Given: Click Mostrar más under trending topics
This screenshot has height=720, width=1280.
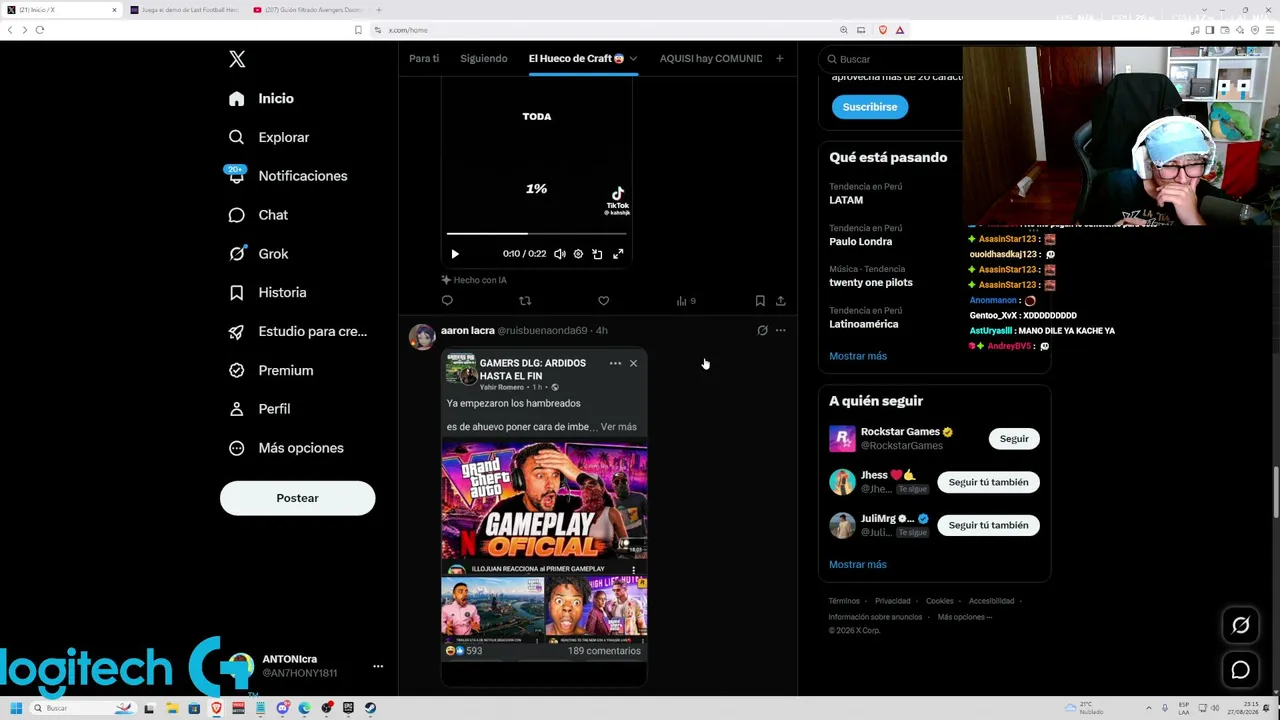Looking at the screenshot, I should coord(858,356).
